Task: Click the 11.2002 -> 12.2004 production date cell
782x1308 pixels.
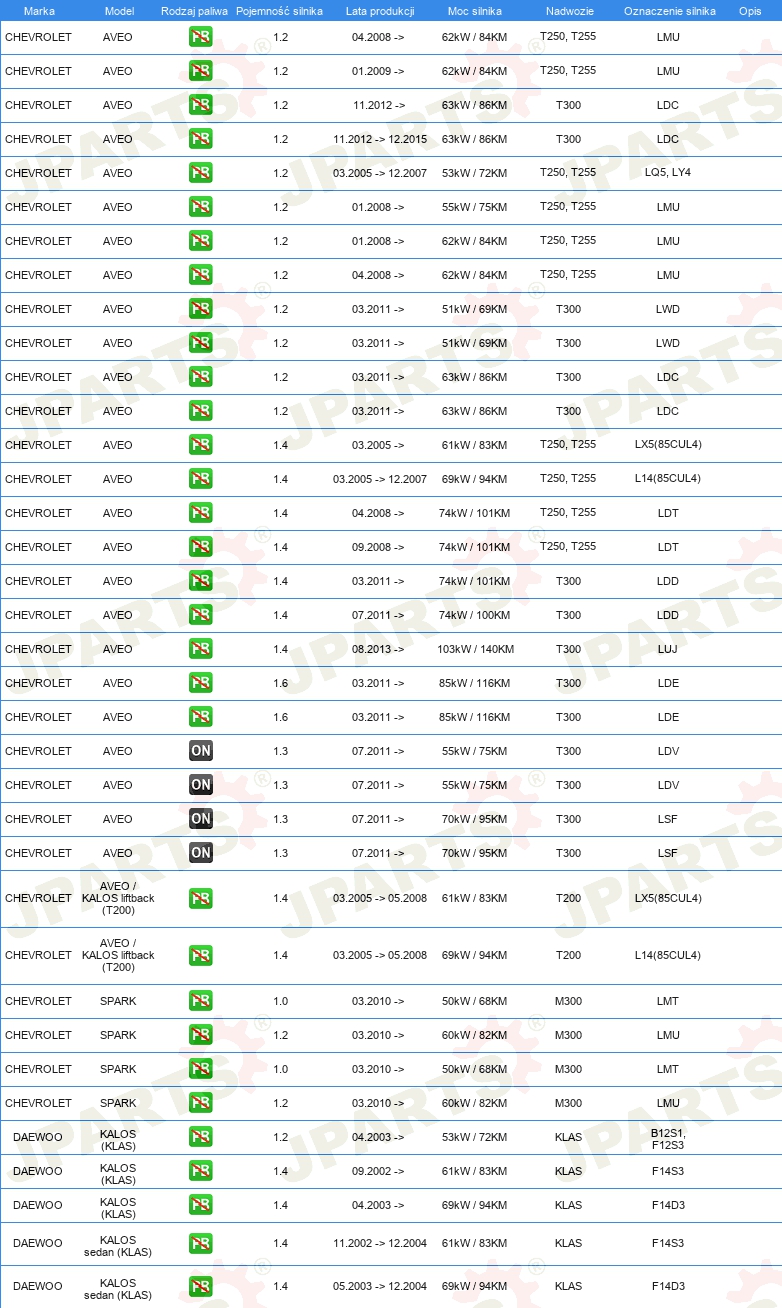Action: tap(380, 1243)
